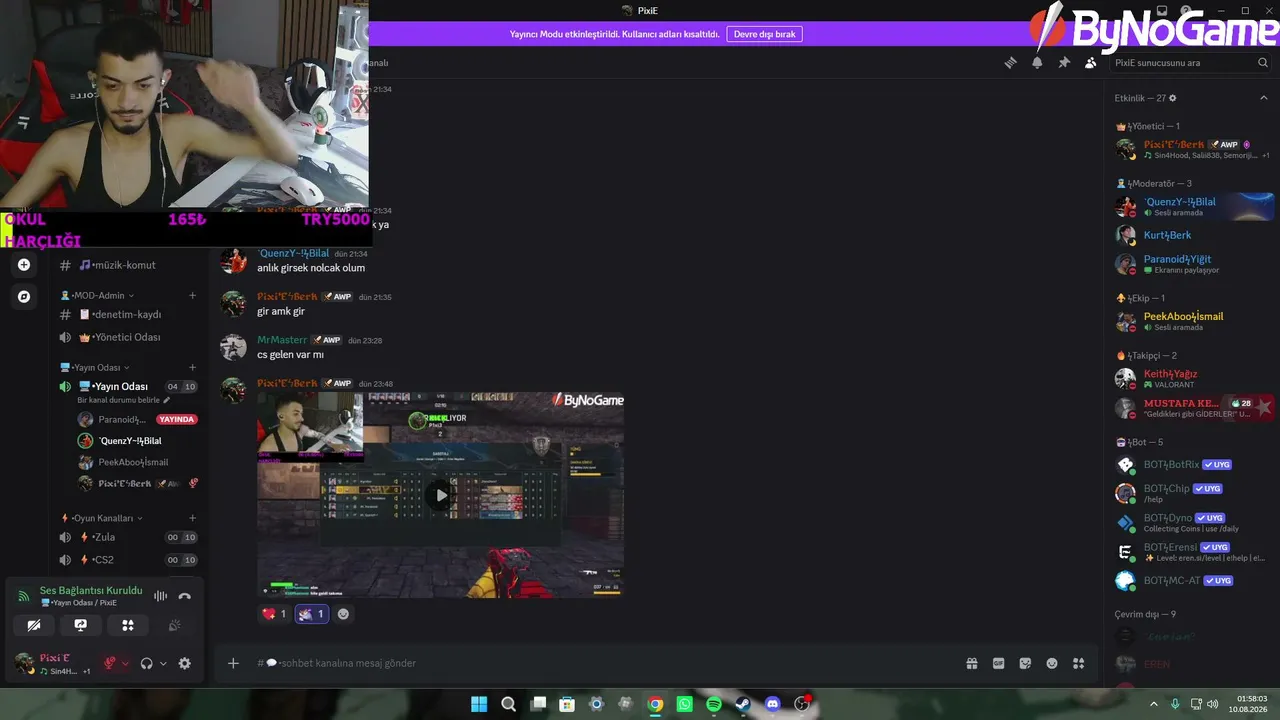
Task: Select Keith Yağız in the member list
Action: click(x=1194, y=379)
